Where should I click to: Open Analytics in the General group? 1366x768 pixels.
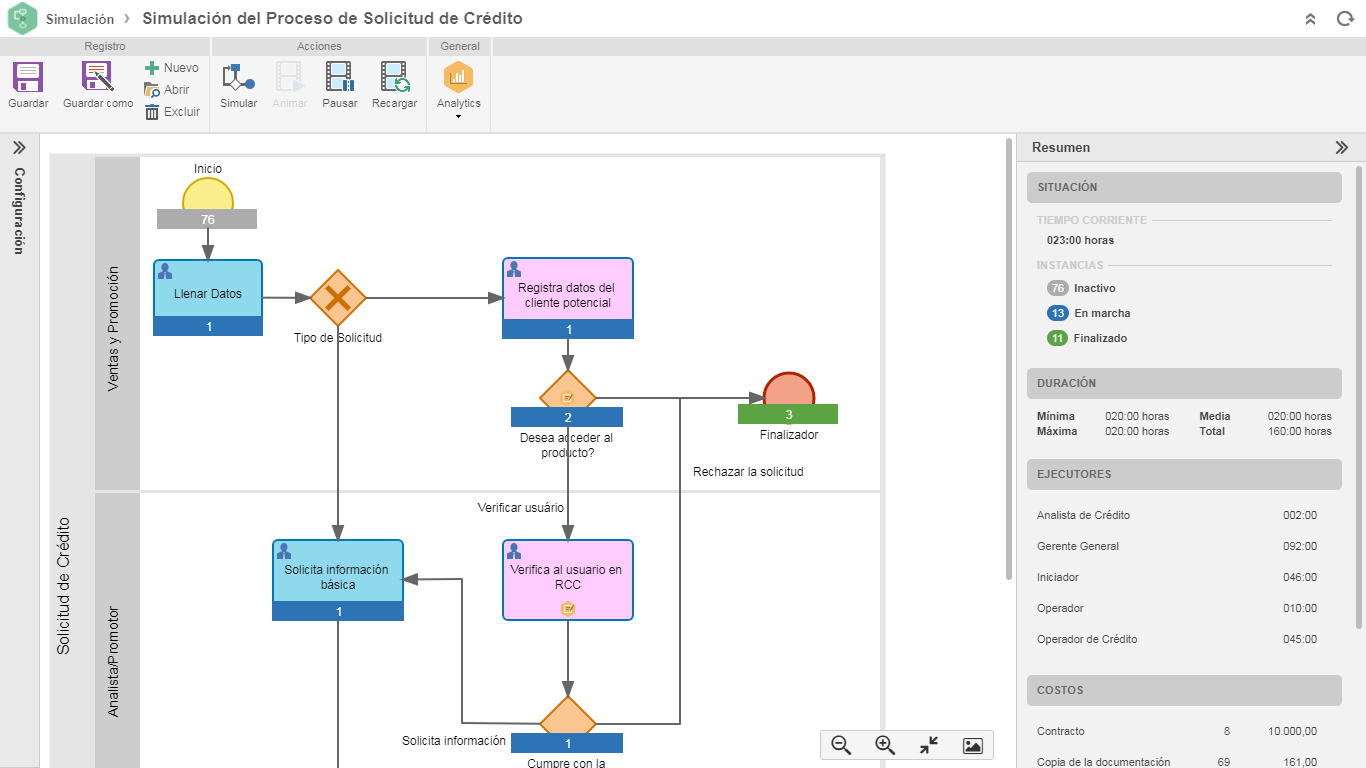(458, 80)
